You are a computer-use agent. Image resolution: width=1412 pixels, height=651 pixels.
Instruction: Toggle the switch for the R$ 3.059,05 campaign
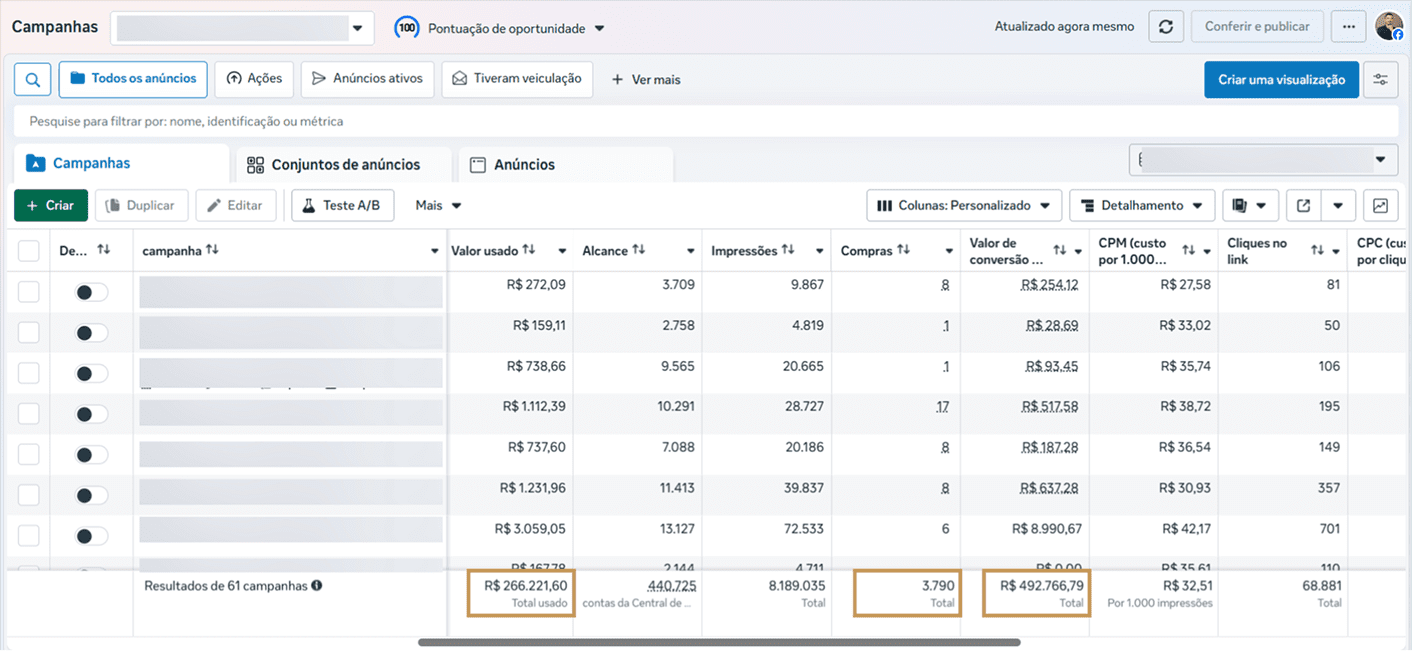point(91,537)
